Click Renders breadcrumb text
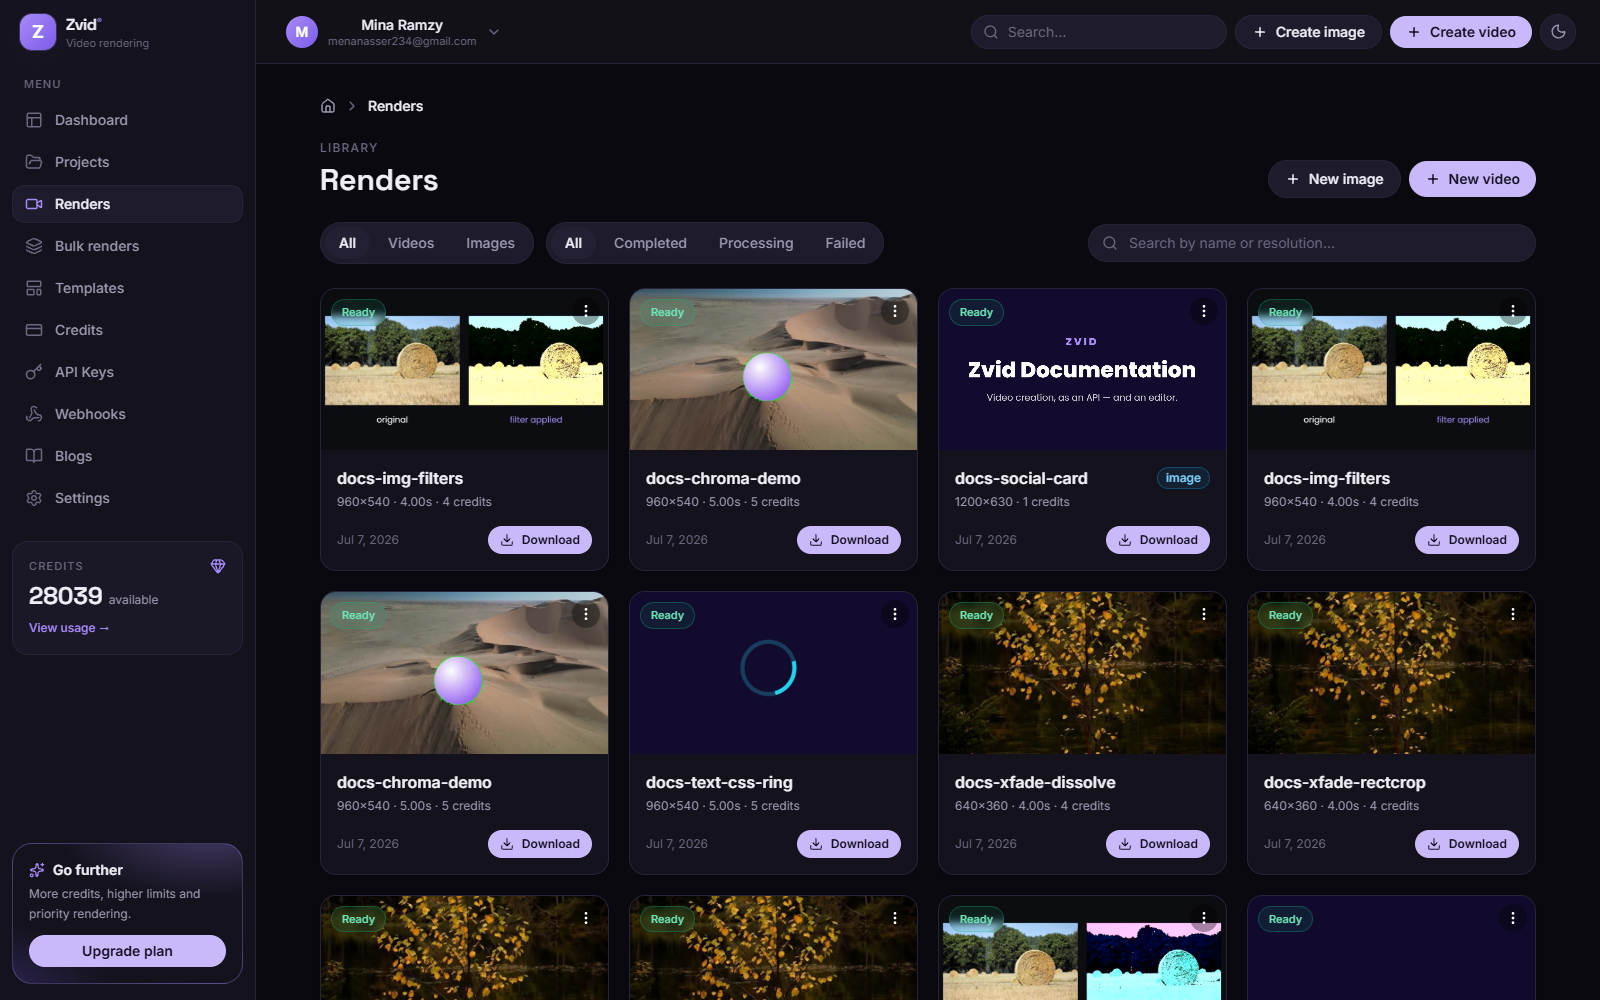This screenshot has height=1000, width=1600. 395,106
